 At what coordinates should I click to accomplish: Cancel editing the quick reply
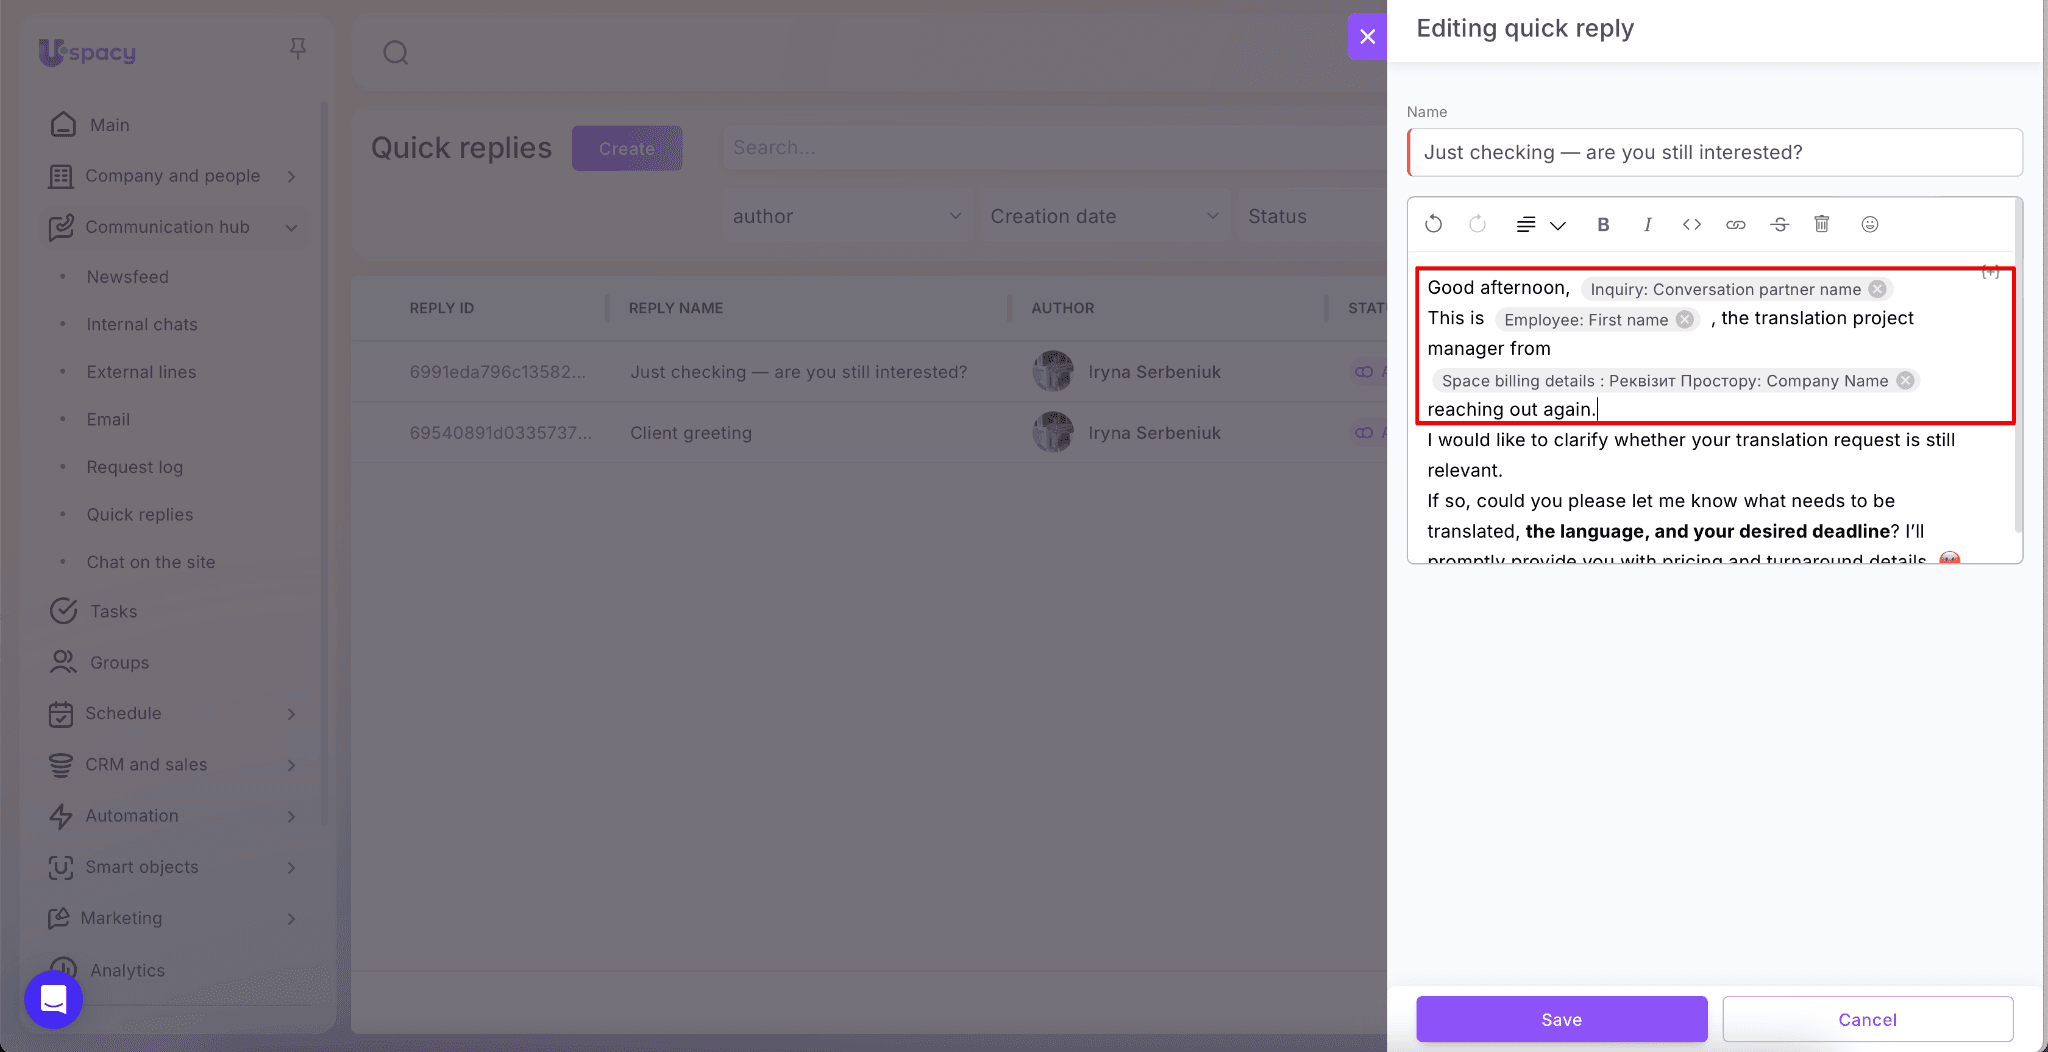click(1867, 1019)
